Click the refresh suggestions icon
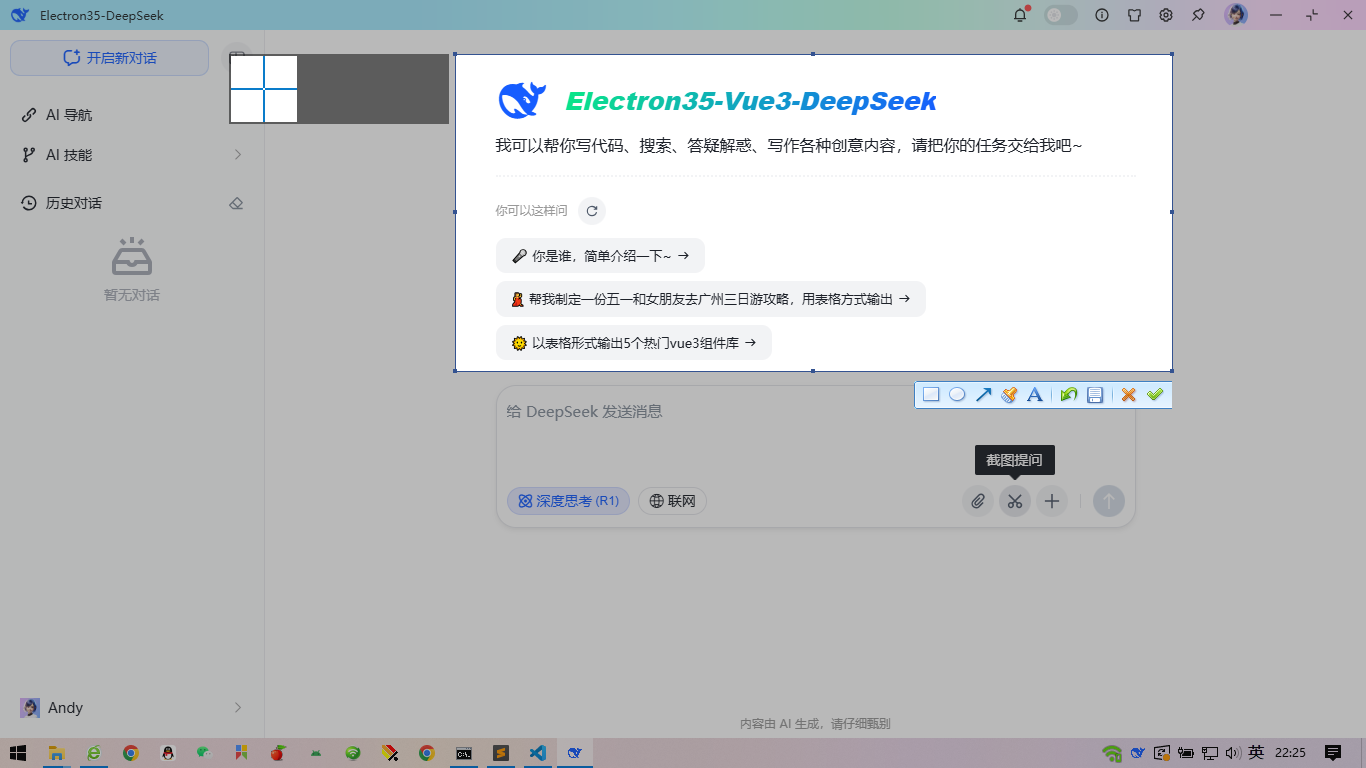Screen dimensions: 1366x768 click(592, 211)
